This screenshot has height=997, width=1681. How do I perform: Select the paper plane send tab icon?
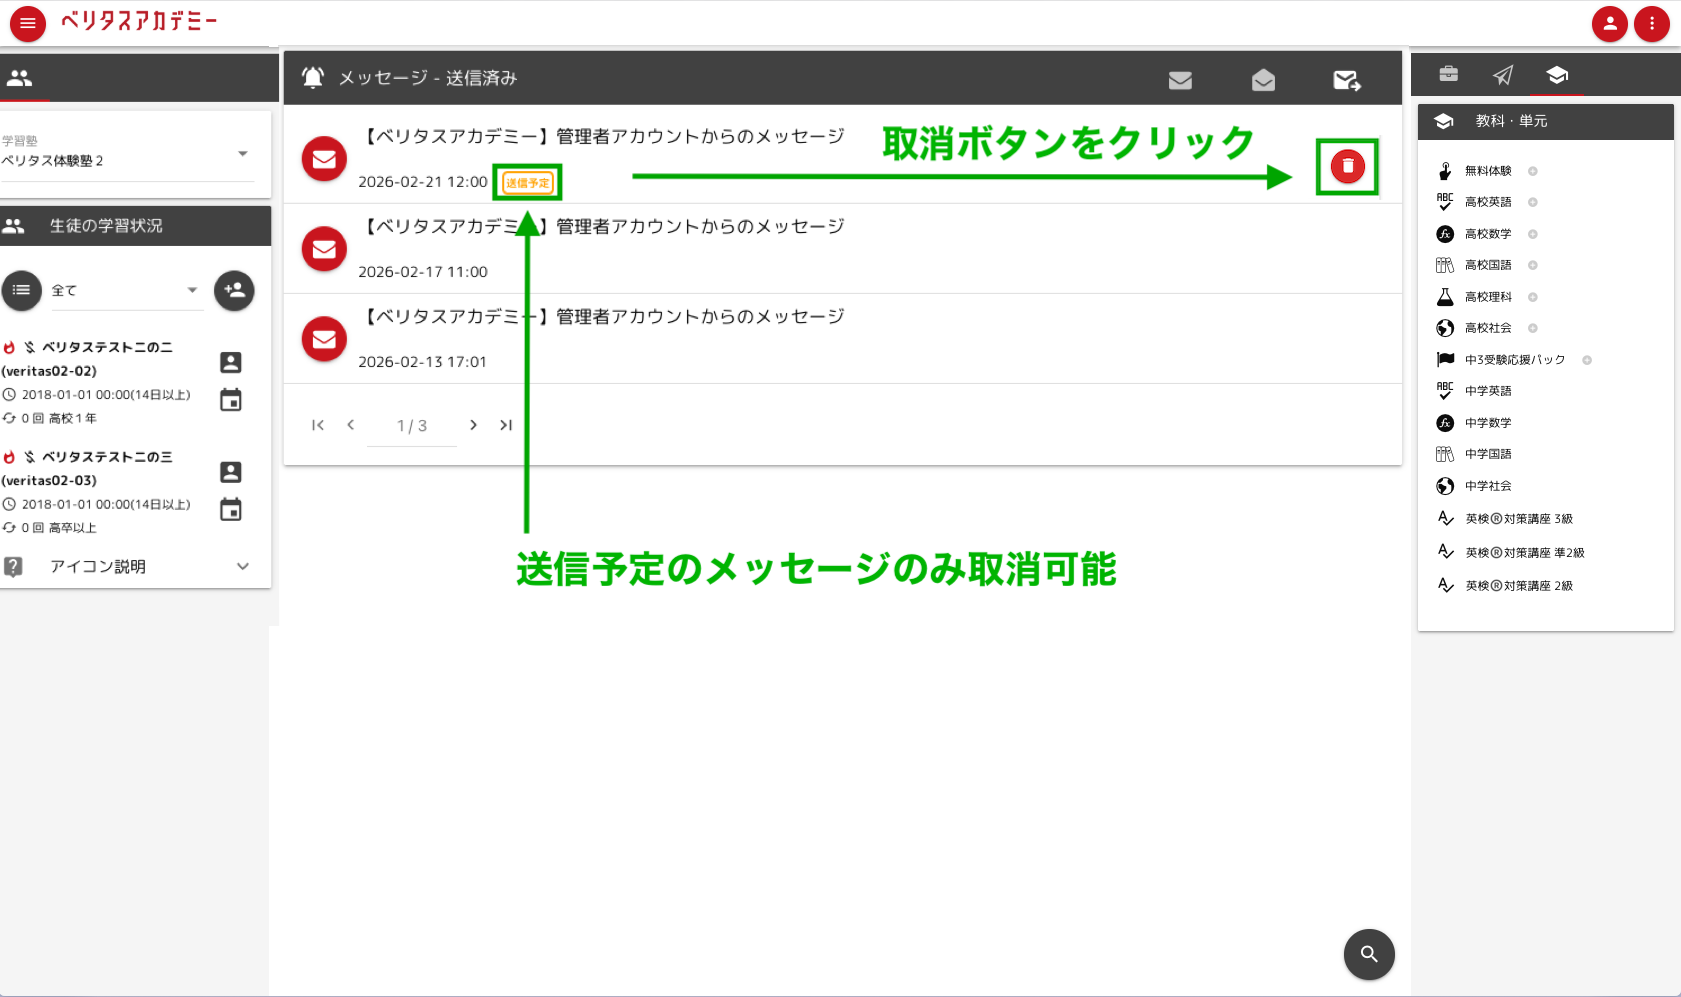1503,74
